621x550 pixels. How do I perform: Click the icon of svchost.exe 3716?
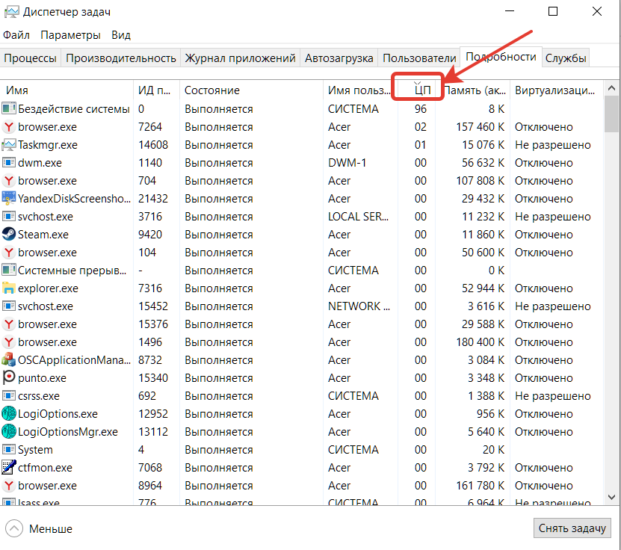click(x=9, y=216)
